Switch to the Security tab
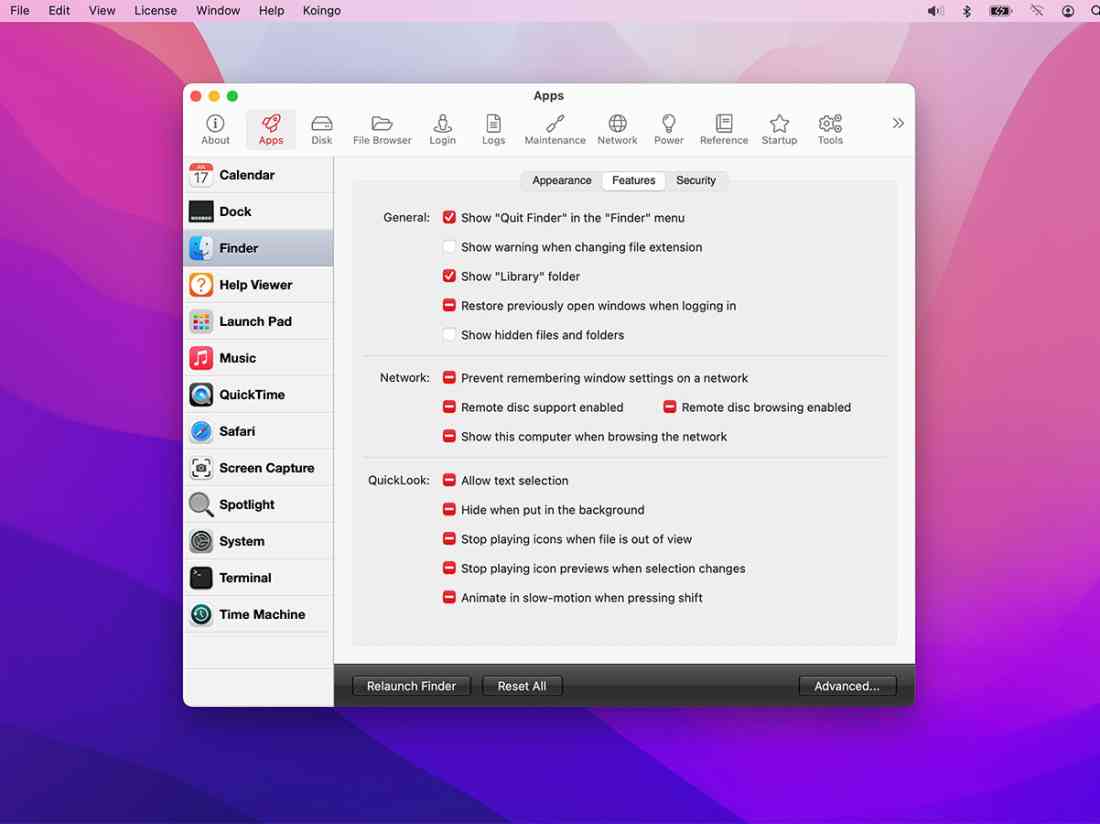Viewport: 1100px width, 824px height. click(x=696, y=180)
